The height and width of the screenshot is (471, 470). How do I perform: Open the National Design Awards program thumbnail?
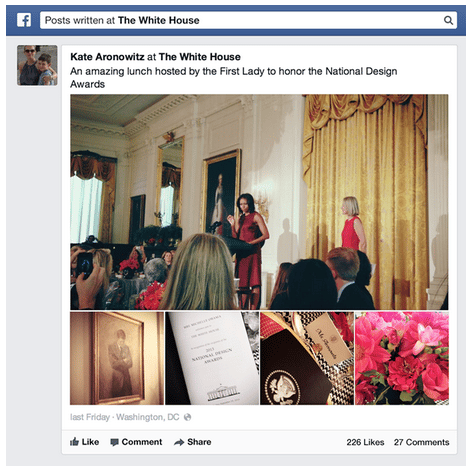tap(212, 358)
